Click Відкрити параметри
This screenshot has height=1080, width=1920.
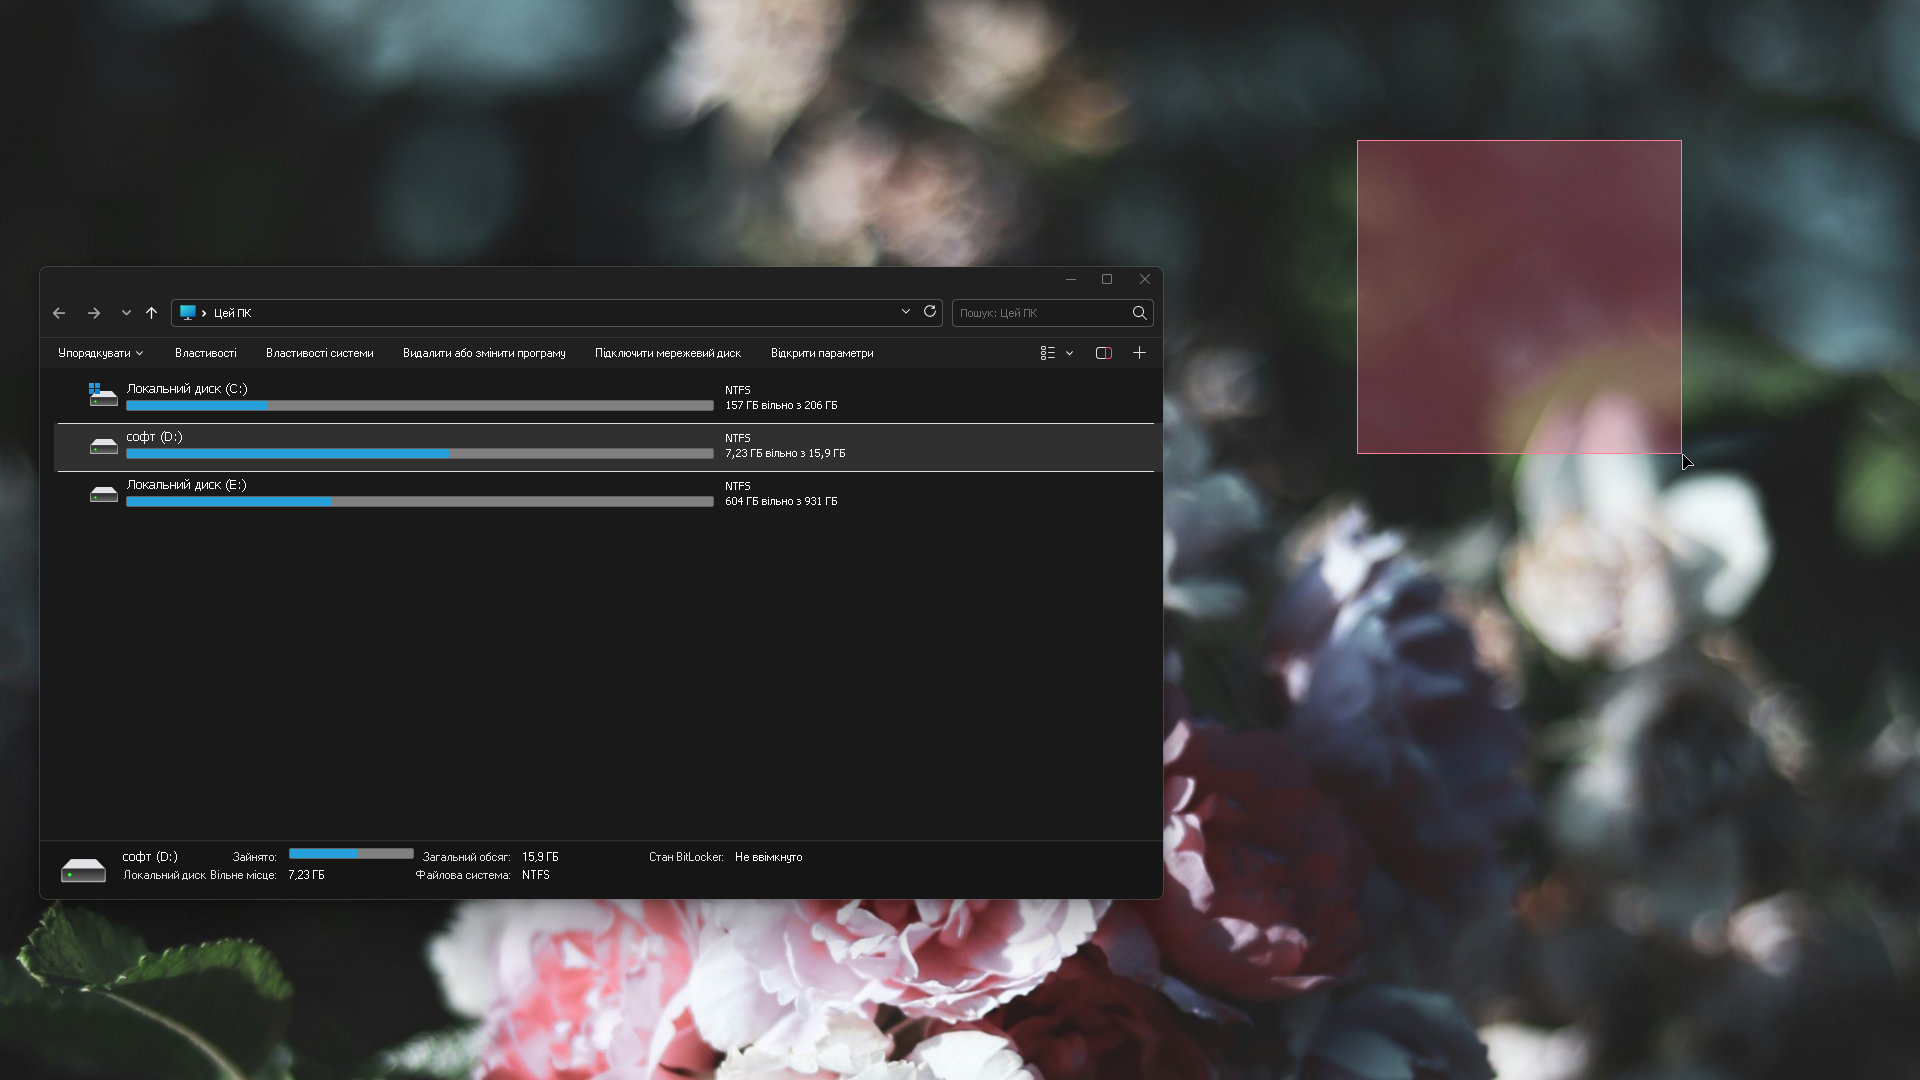(x=821, y=353)
